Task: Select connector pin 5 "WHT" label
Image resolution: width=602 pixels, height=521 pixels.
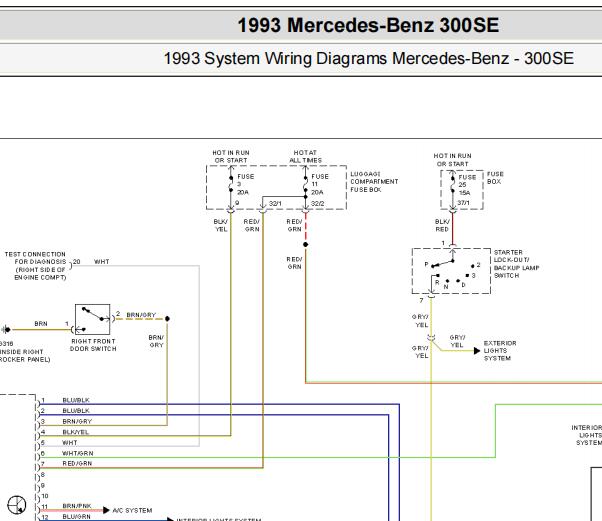Action: (69, 443)
